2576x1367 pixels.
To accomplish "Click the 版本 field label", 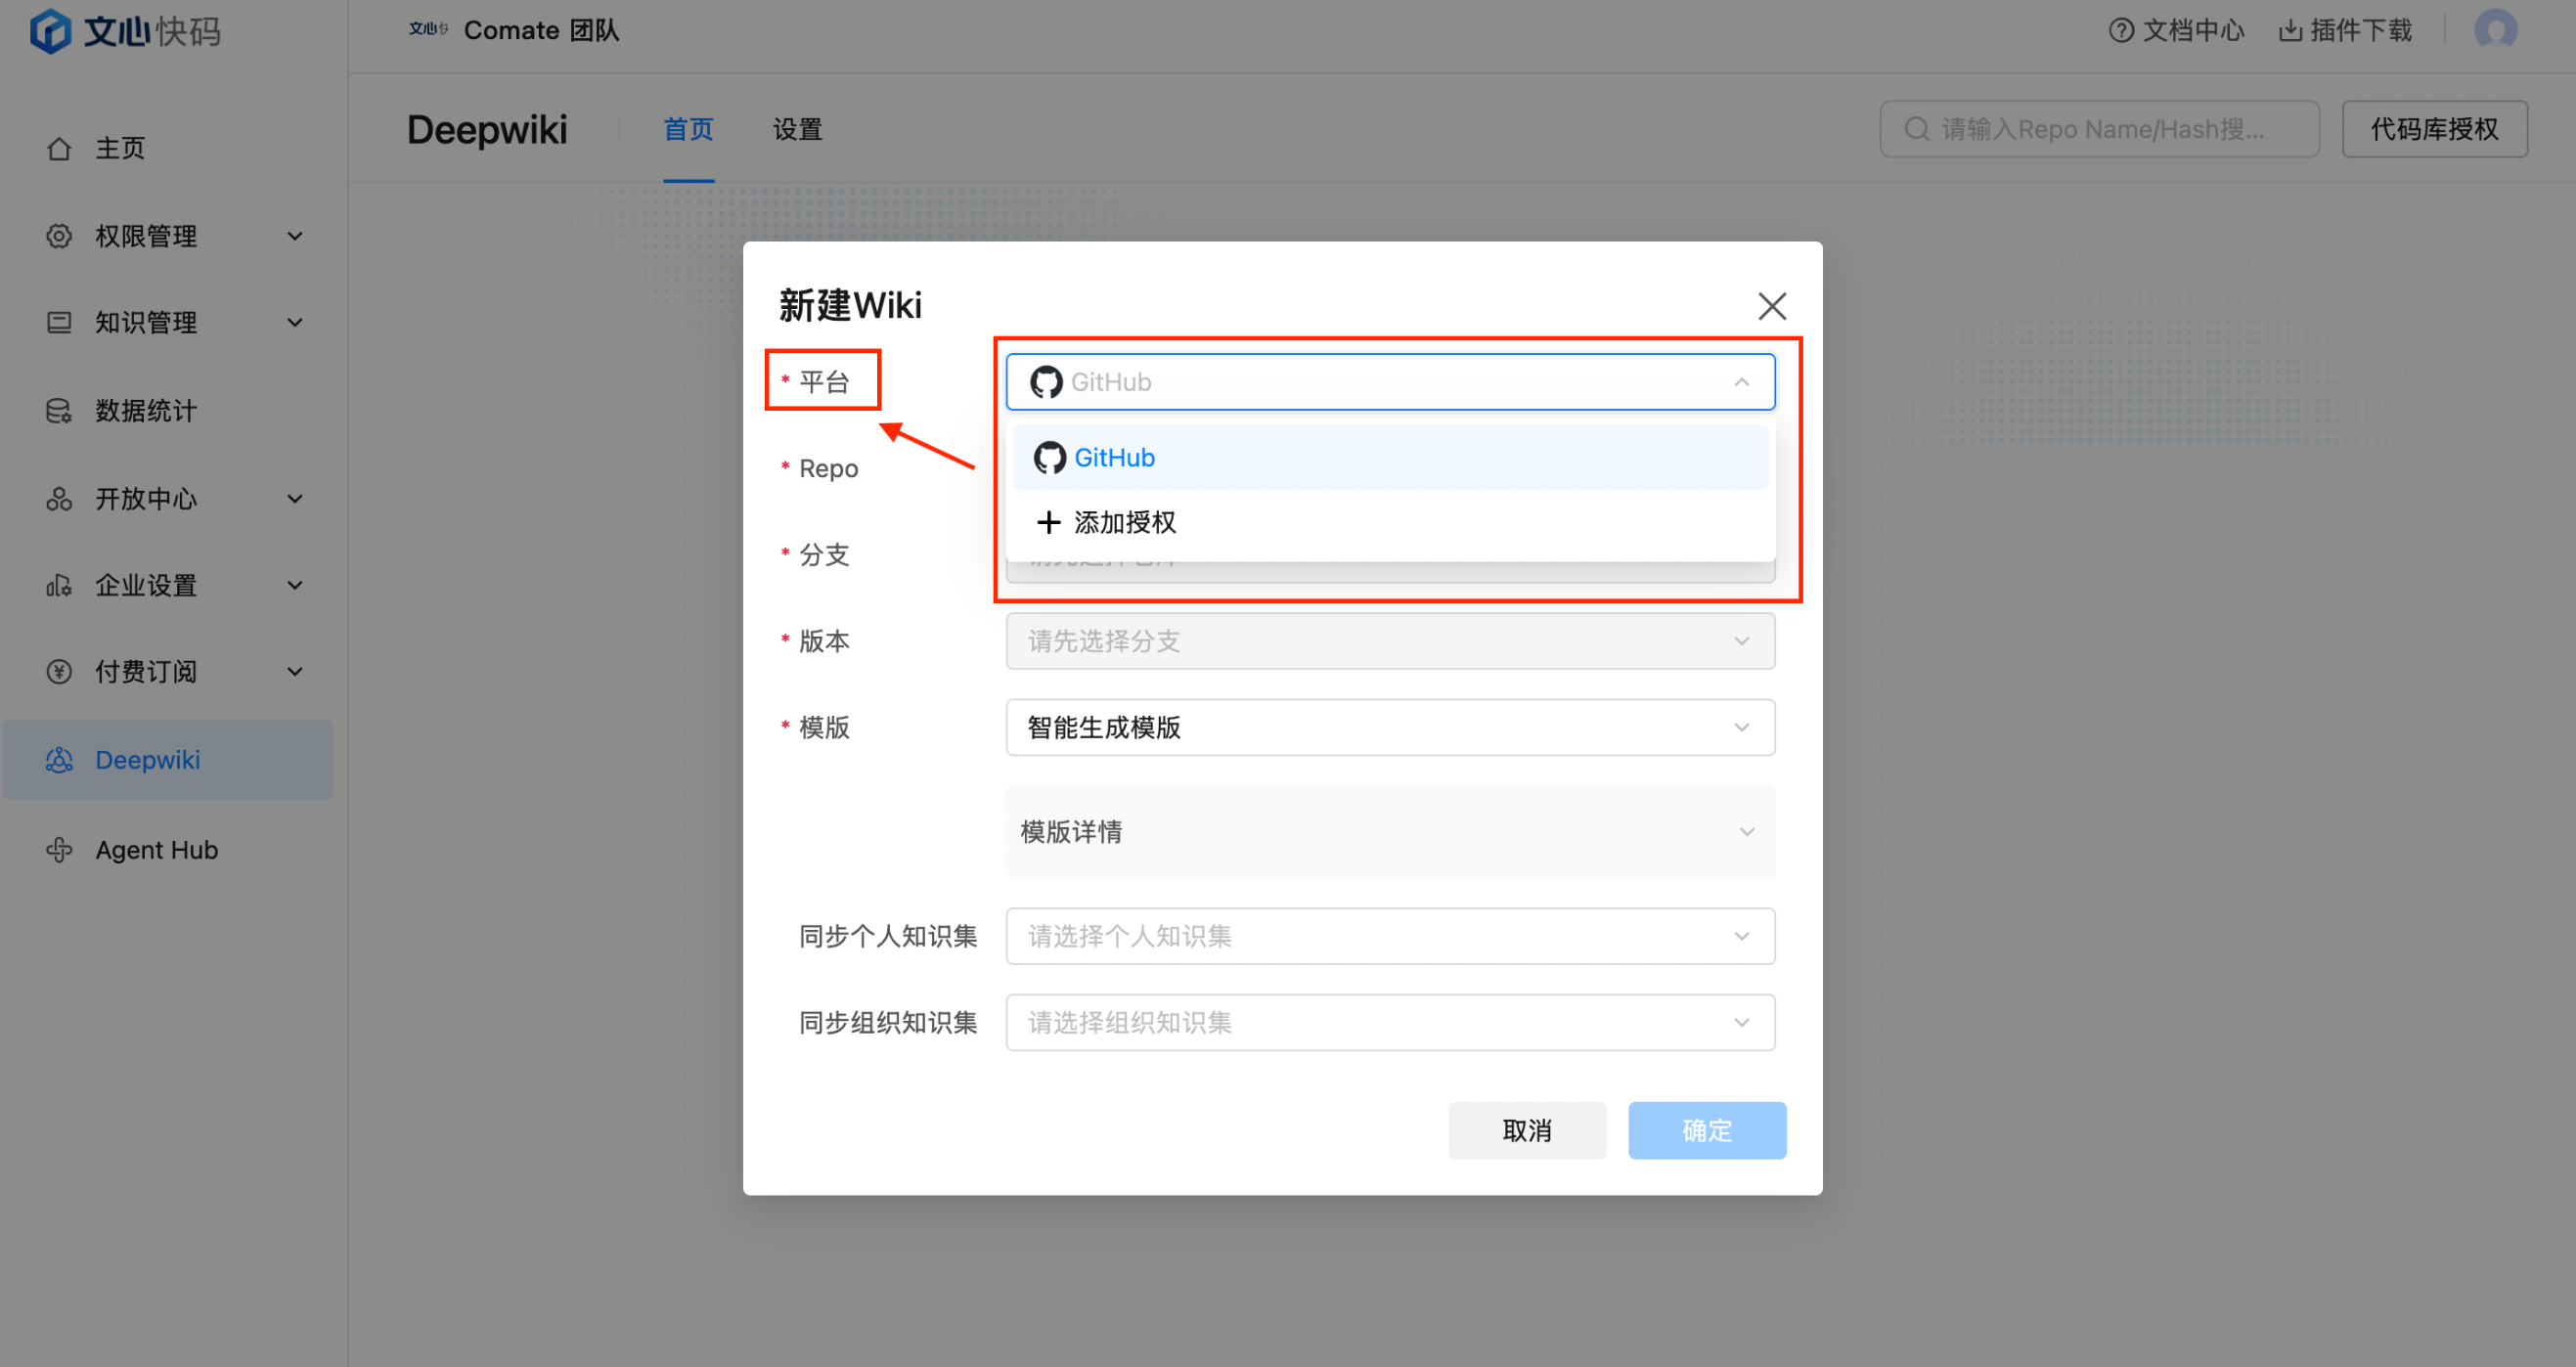I will click(824, 641).
